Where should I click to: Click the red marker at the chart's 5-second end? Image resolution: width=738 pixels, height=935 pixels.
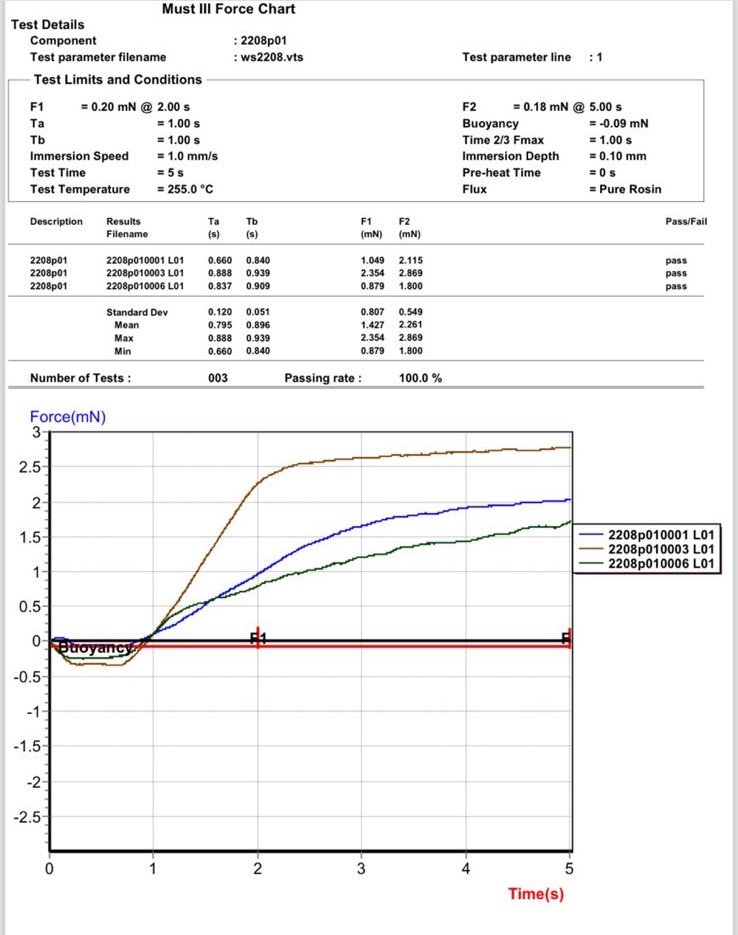(567, 639)
